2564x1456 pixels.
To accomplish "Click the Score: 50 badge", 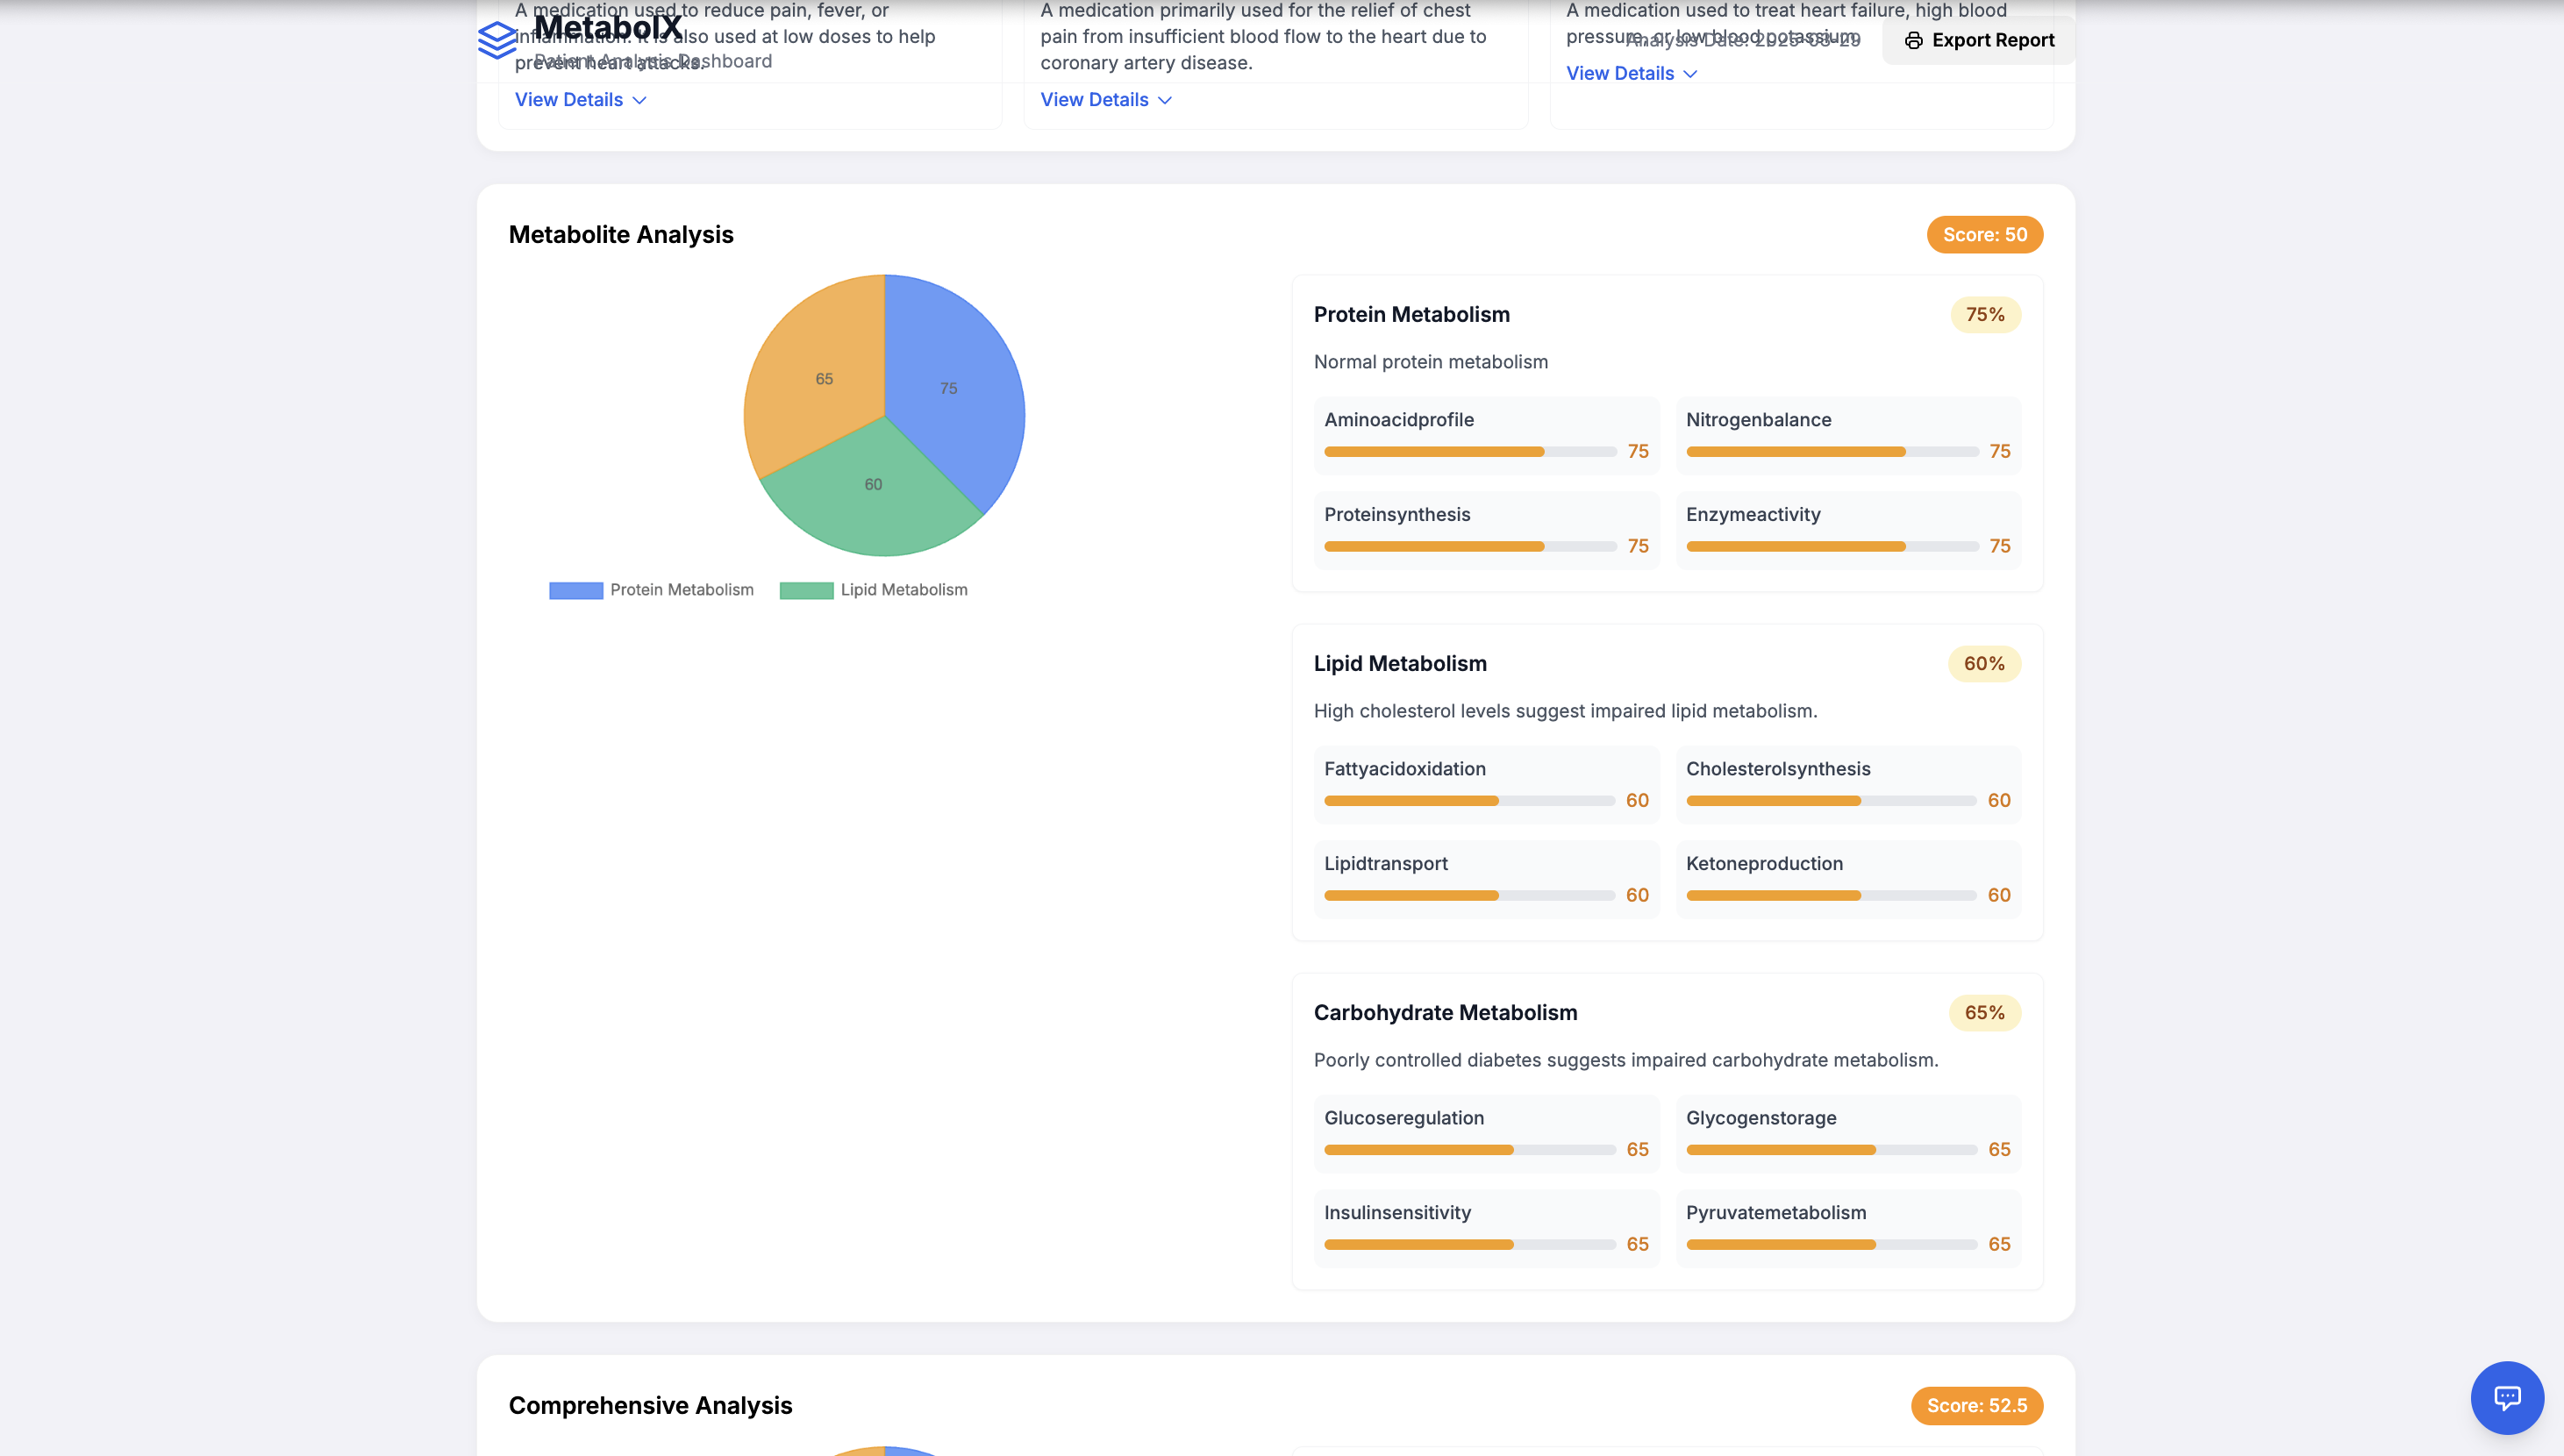I will click(x=1984, y=235).
